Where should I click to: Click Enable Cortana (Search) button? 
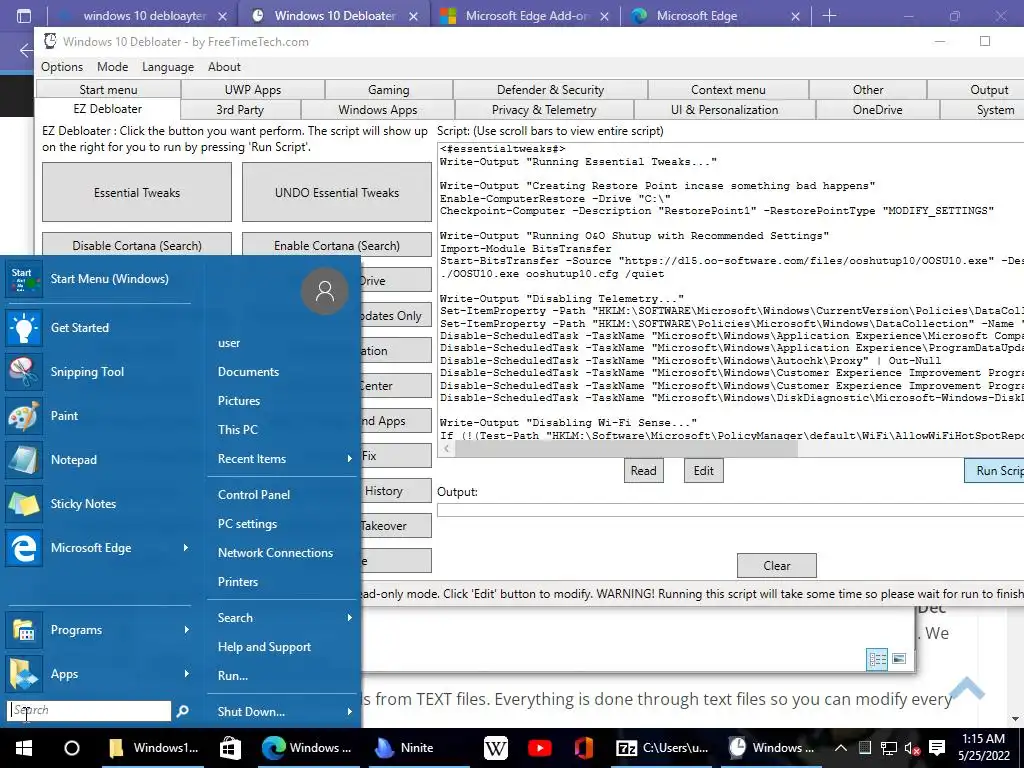336,246
